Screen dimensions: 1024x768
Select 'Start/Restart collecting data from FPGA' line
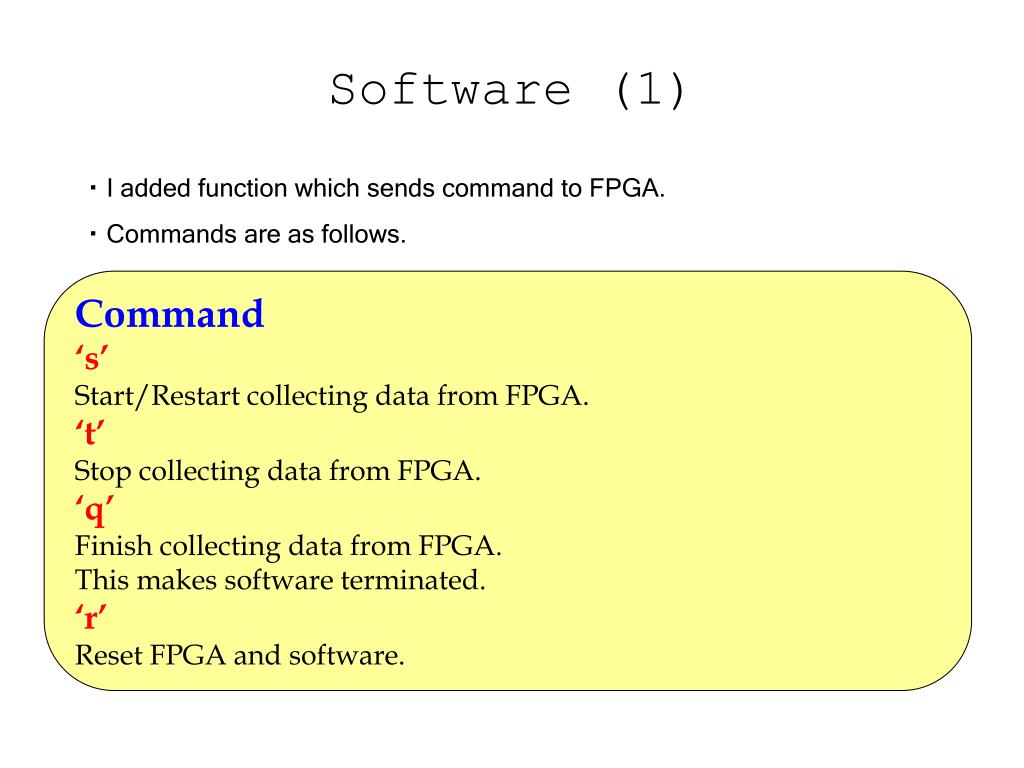(332, 396)
